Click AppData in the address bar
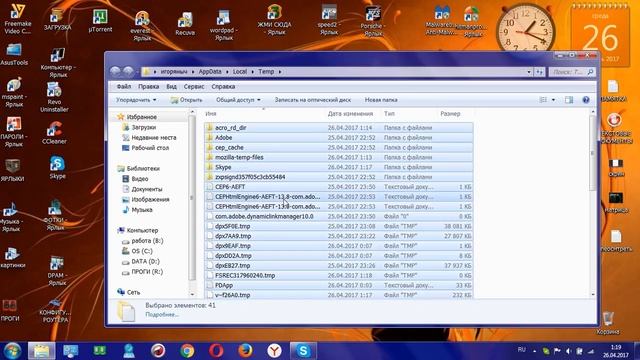The width and height of the screenshot is (640, 360). (210, 71)
